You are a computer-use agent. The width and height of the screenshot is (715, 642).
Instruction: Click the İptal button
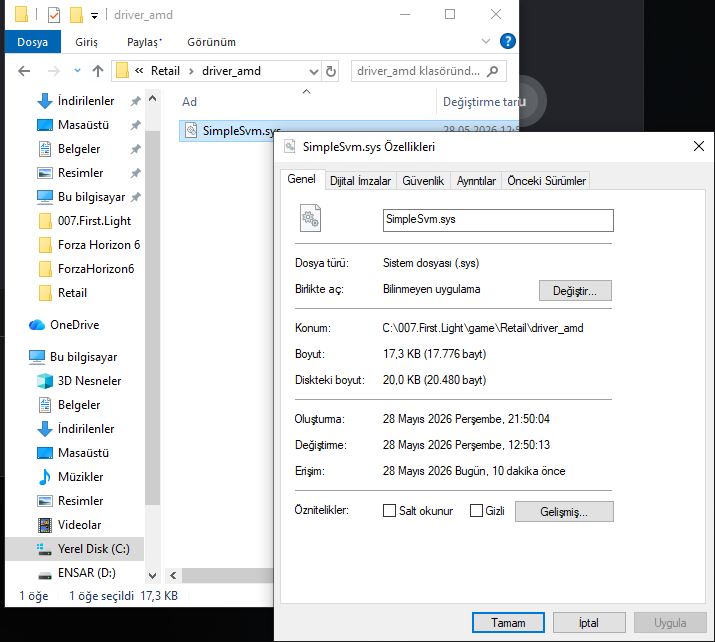(589, 623)
